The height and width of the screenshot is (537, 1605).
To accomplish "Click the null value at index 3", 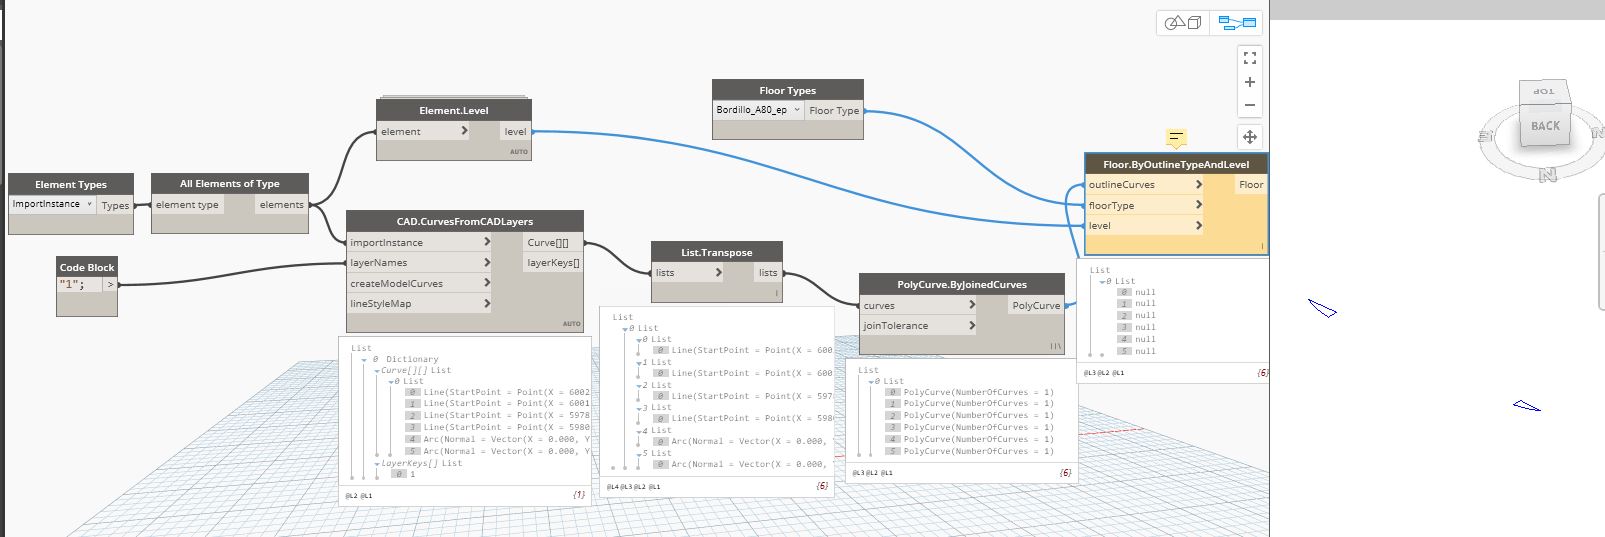I will [1145, 327].
